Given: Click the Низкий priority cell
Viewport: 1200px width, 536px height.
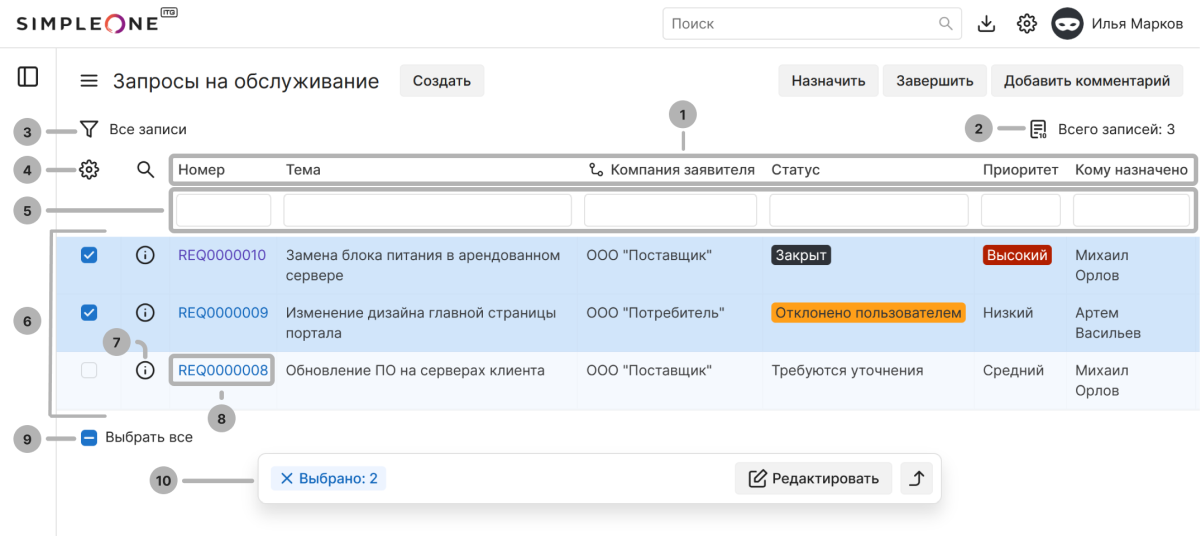Looking at the screenshot, I should pos(1008,313).
